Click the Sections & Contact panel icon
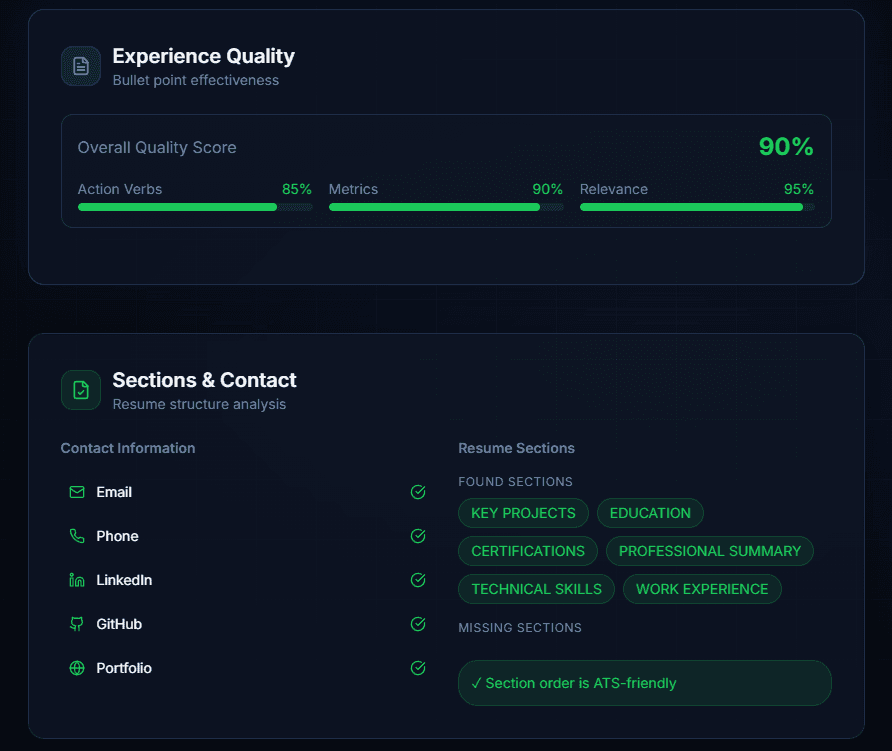 pyautogui.click(x=81, y=390)
